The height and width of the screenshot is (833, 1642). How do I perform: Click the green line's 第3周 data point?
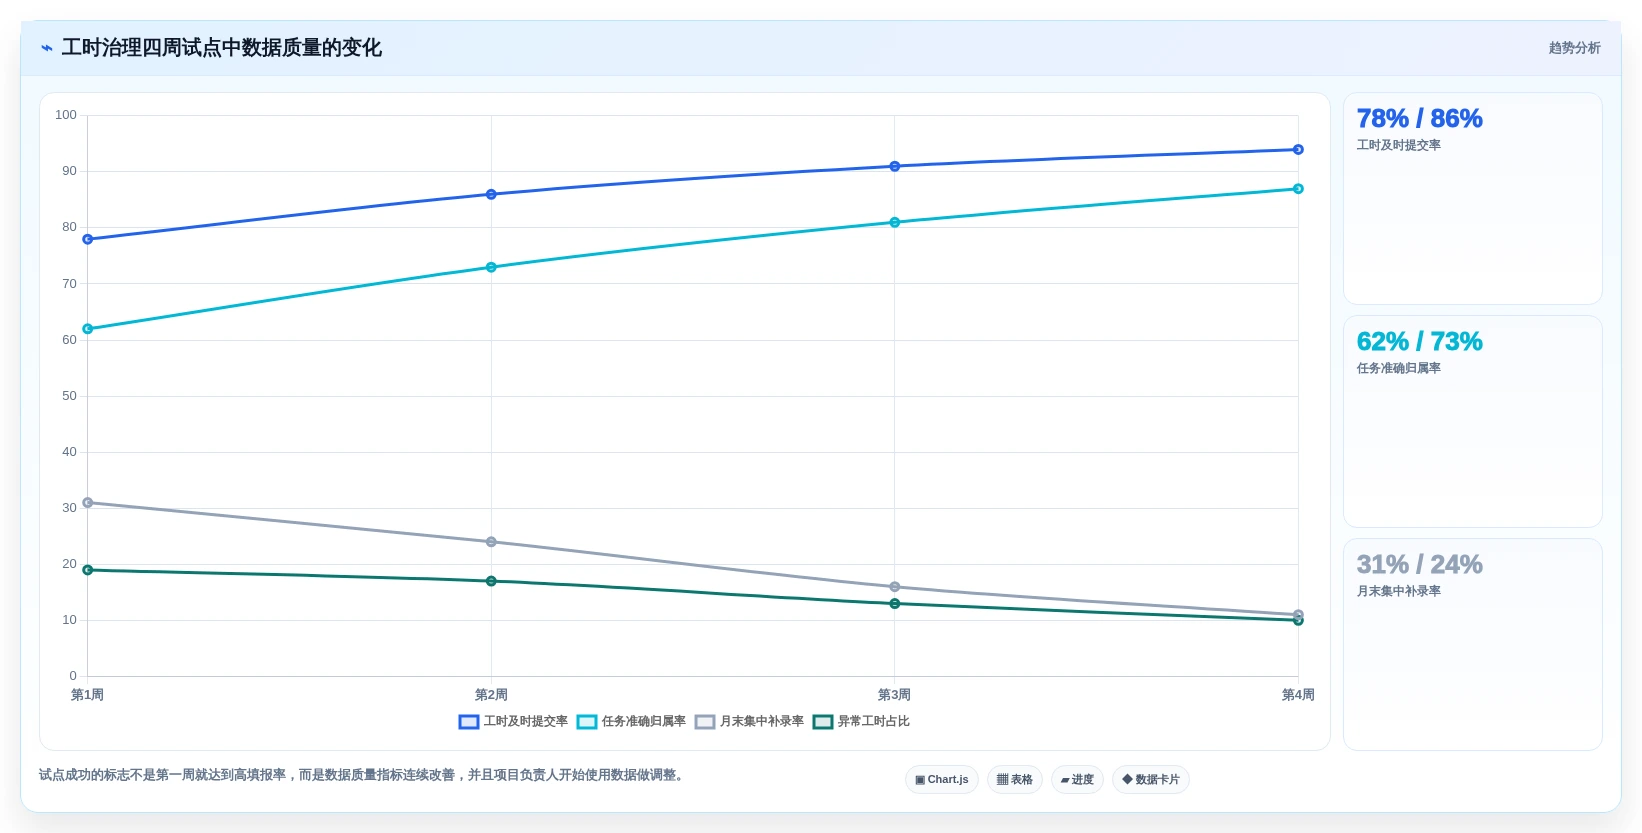895,604
